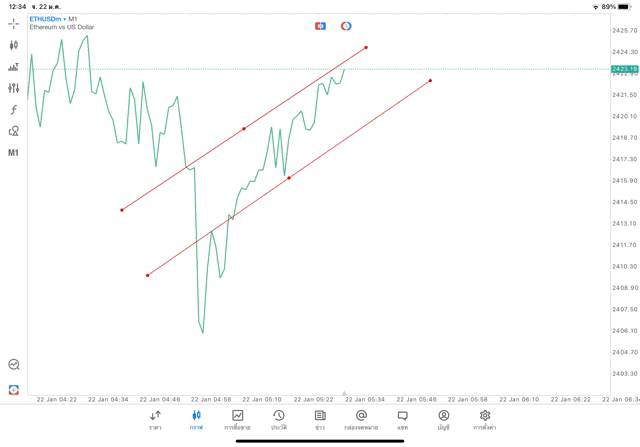Select the crosshair cursor tool
The image size is (640, 447).
coord(14,23)
